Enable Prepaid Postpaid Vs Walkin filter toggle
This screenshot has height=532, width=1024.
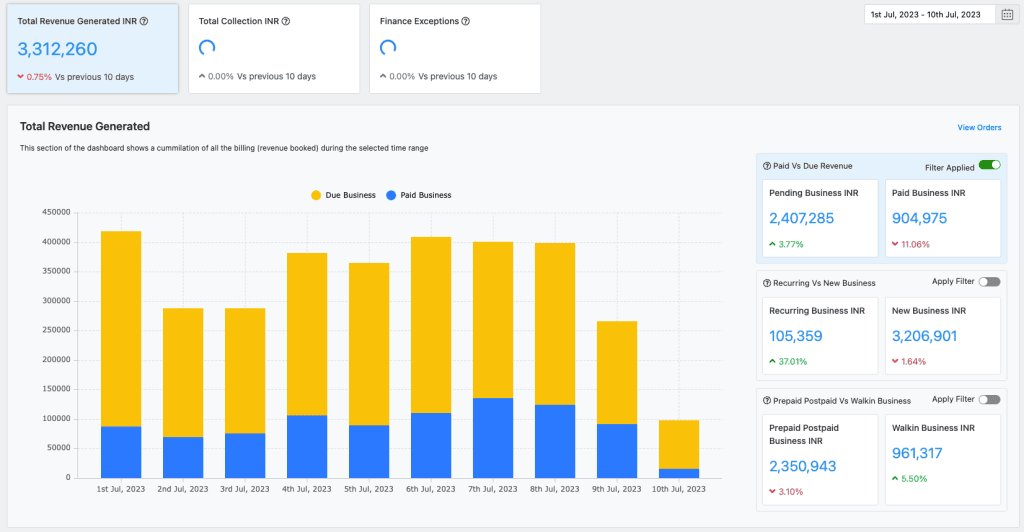989,399
